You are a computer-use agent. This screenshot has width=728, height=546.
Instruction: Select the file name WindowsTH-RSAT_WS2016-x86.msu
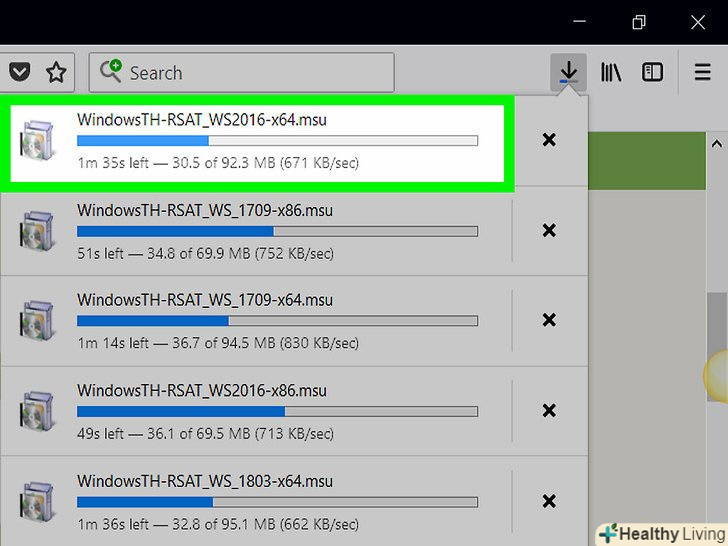point(202,390)
